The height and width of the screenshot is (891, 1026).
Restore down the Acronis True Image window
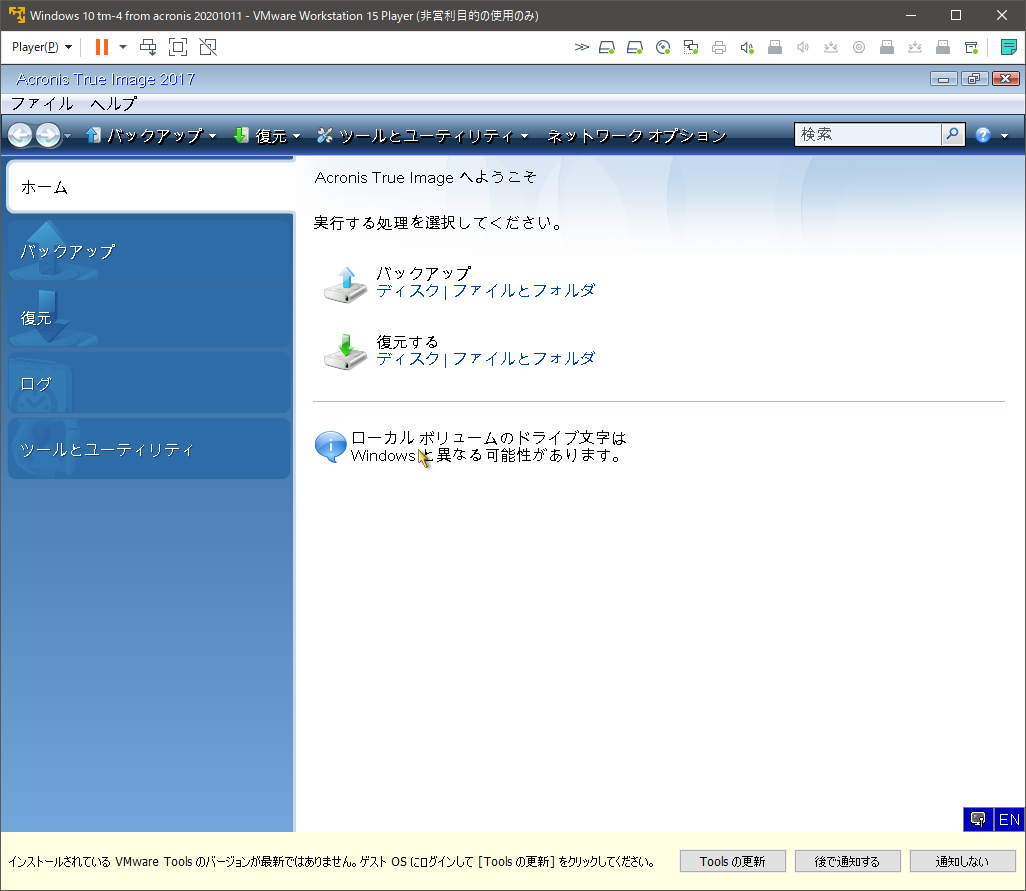(974, 79)
